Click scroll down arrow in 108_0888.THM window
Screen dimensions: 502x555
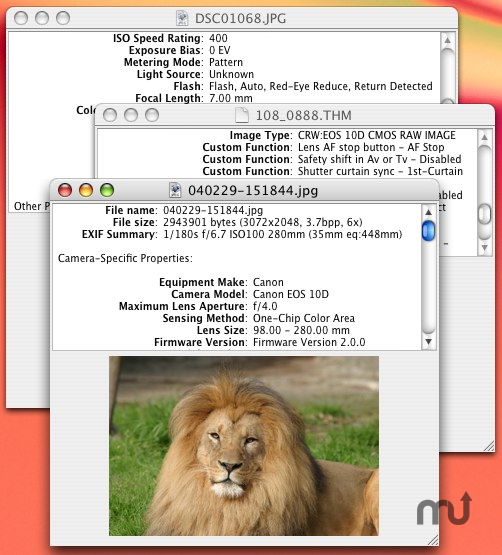[484, 247]
